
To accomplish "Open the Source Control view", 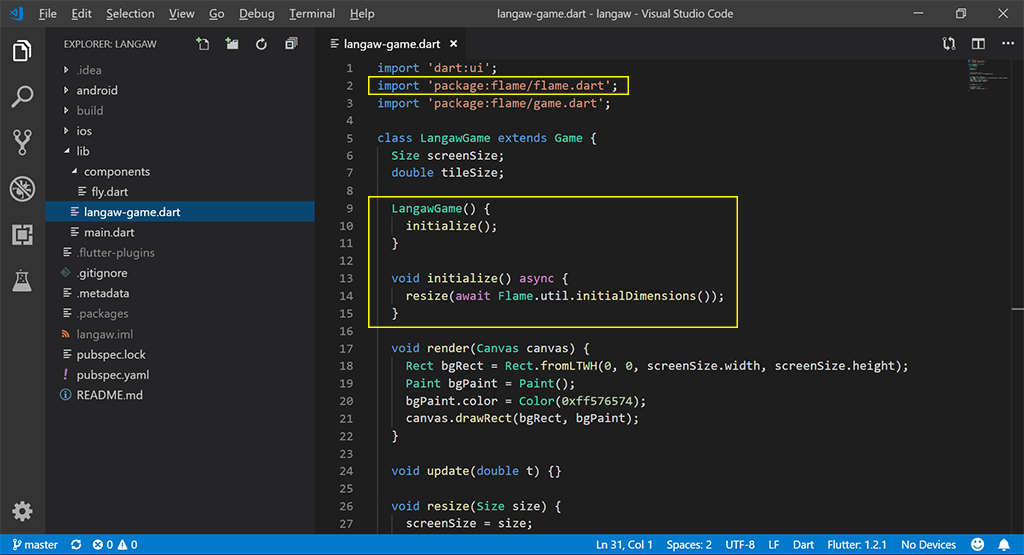I will pyautogui.click(x=22, y=142).
